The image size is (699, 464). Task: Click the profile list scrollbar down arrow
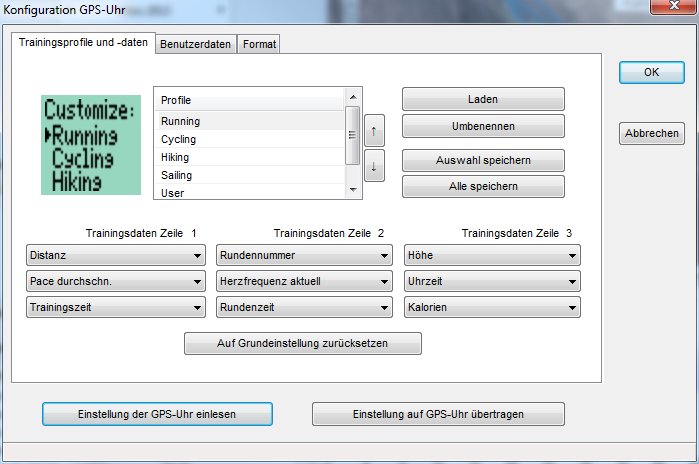pyautogui.click(x=352, y=189)
